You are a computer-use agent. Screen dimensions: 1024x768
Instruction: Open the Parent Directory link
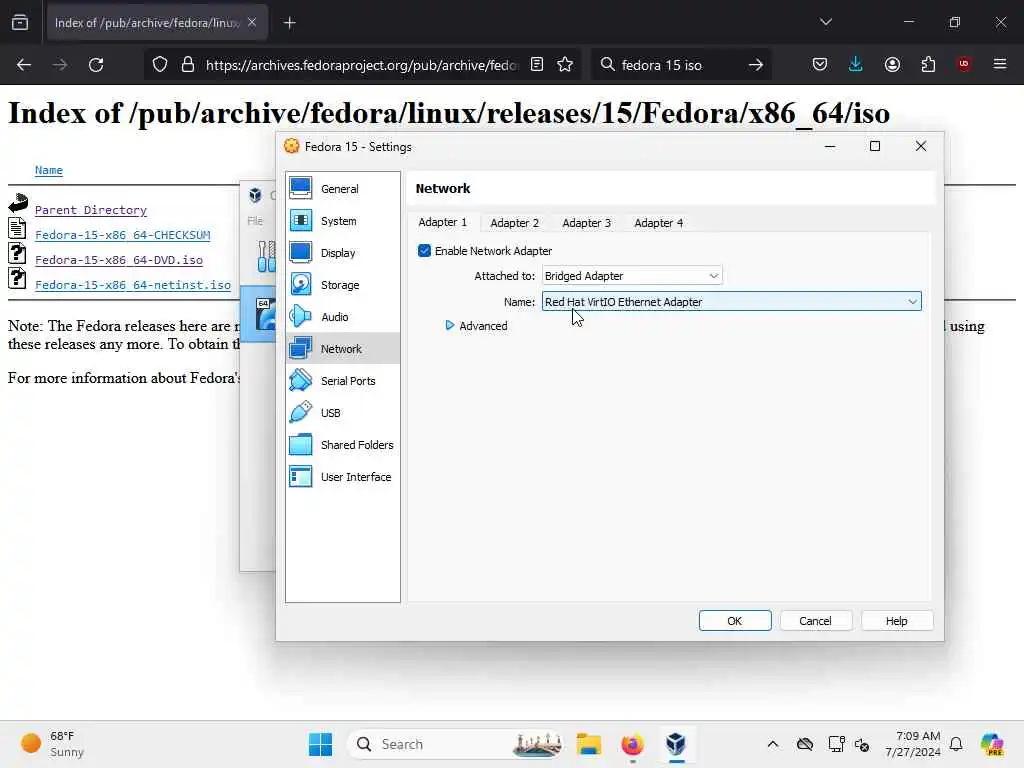[91, 210]
